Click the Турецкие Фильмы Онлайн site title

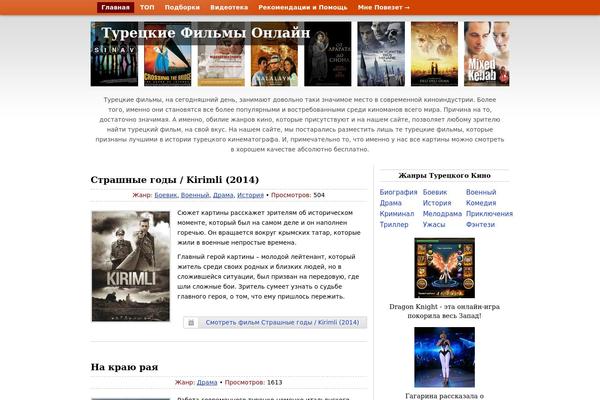(205, 33)
